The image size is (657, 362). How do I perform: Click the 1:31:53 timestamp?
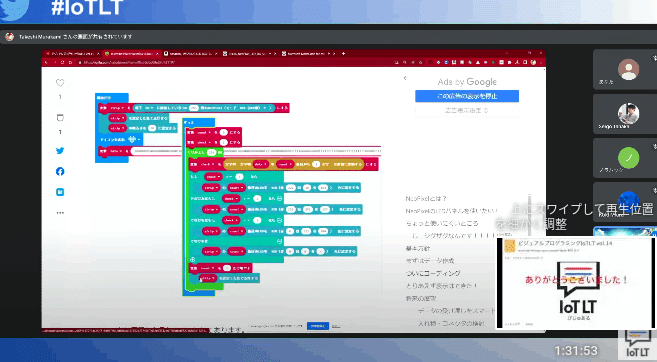point(576,350)
